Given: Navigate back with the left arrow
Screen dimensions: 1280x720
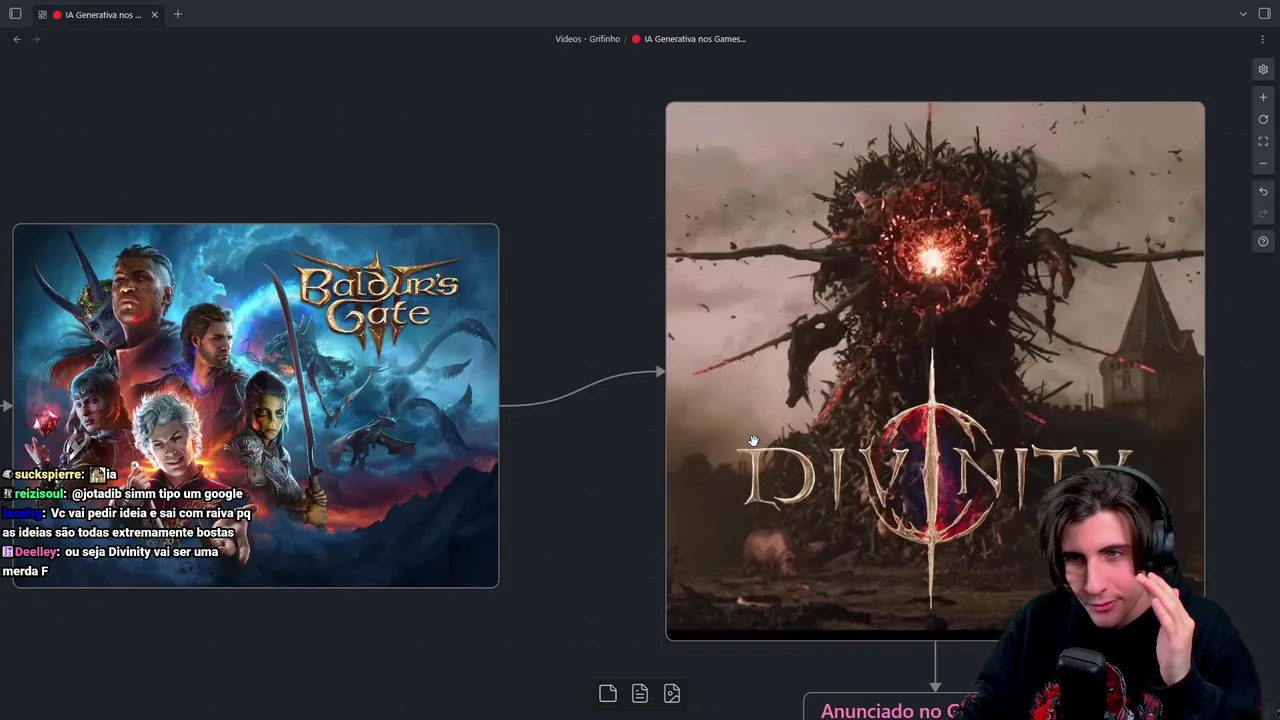Looking at the screenshot, I should 17,39.
